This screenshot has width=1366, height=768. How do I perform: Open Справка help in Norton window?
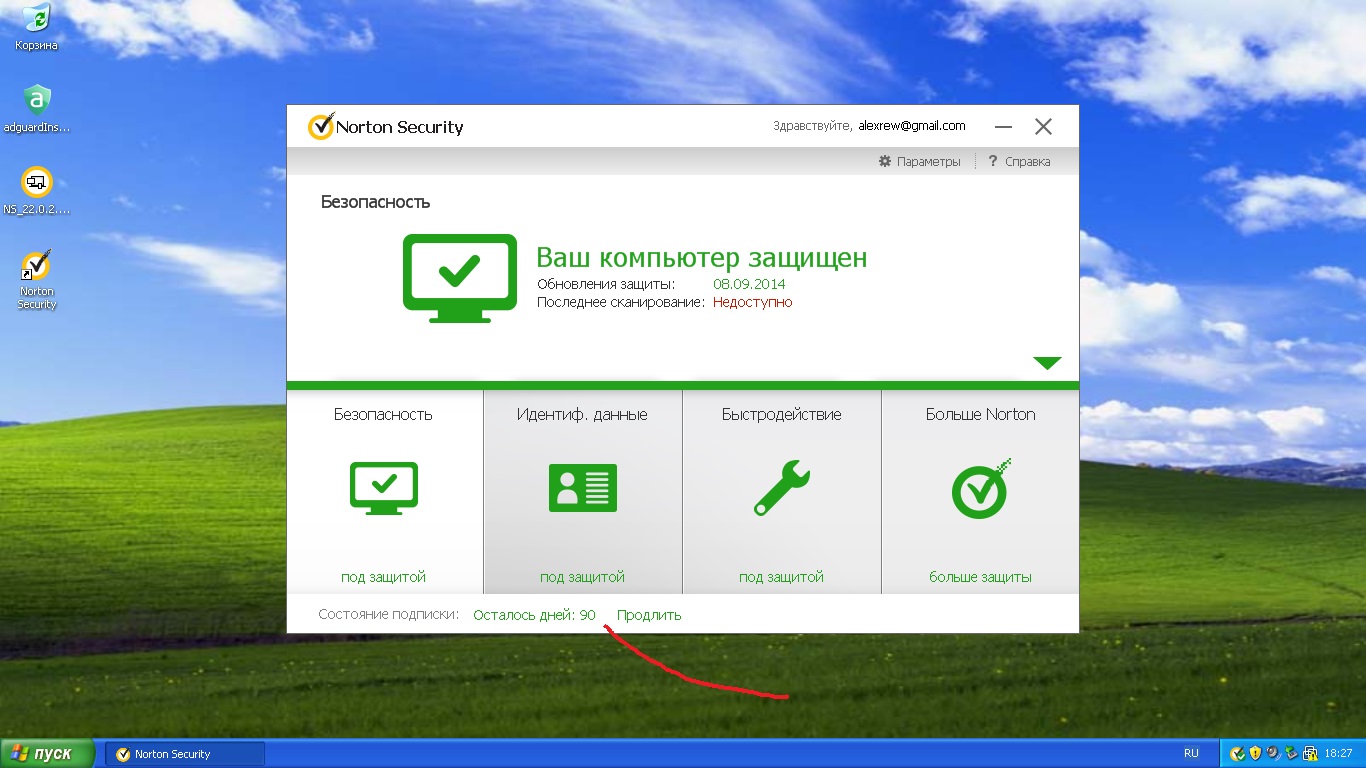(1019, 161)
